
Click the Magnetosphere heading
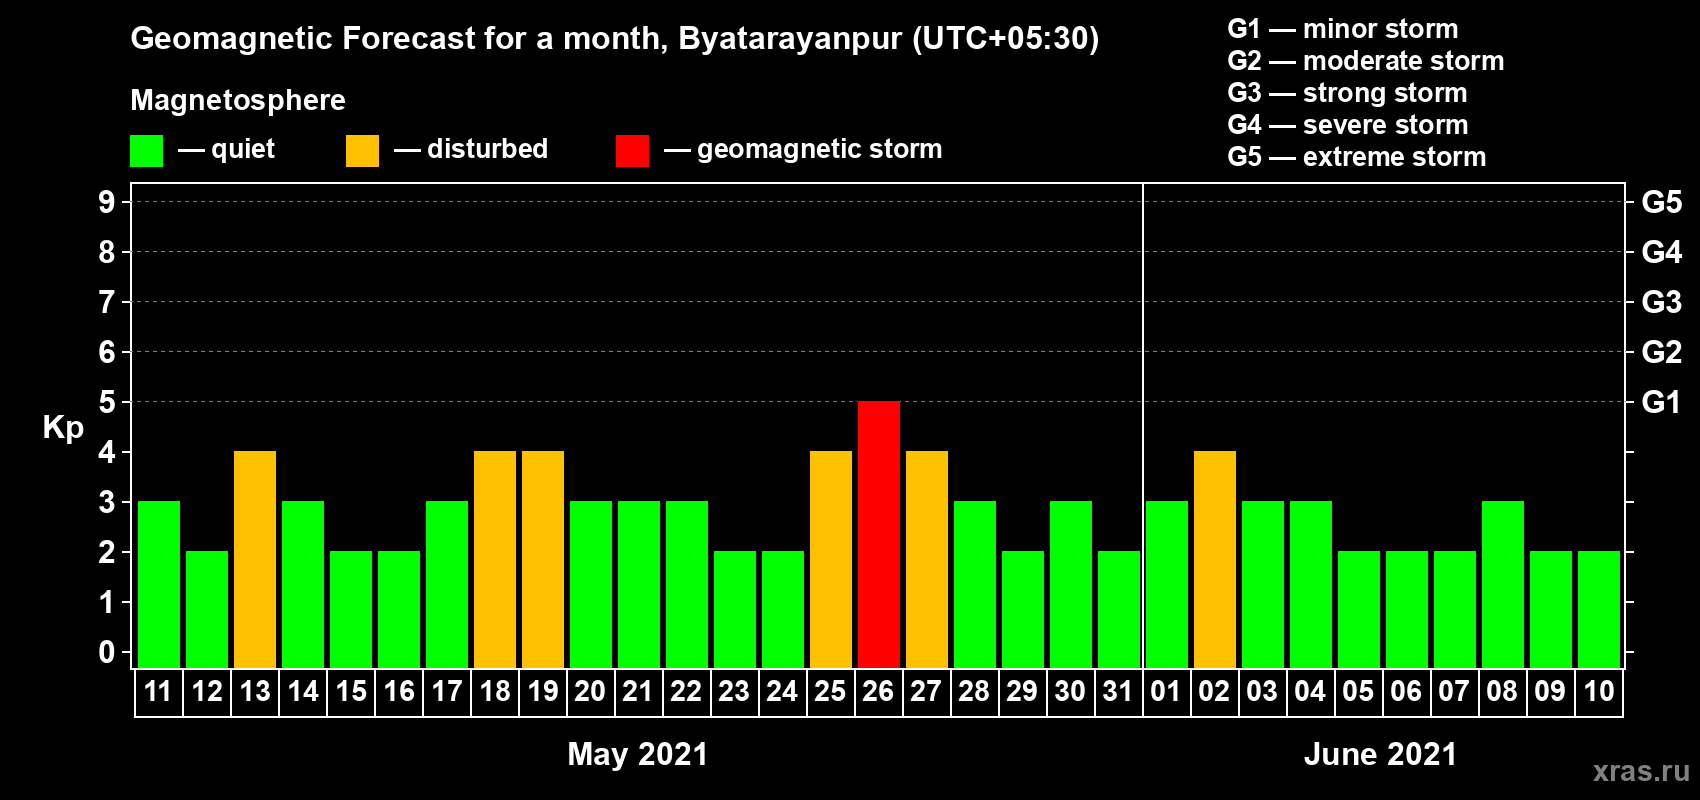click(238, 100)
